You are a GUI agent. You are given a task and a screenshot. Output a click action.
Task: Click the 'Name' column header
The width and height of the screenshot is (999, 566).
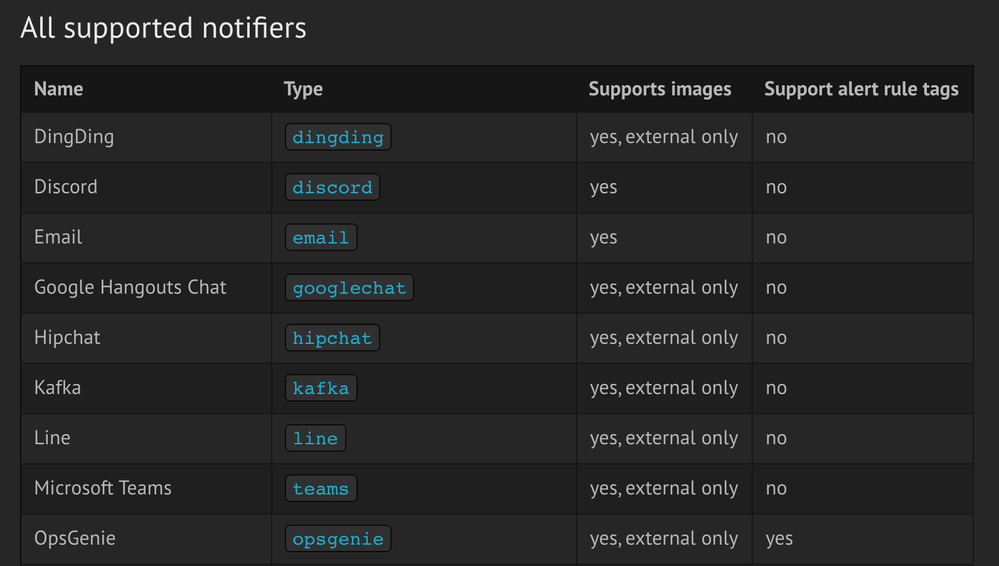pyautogui.click(x=58, y=89)
